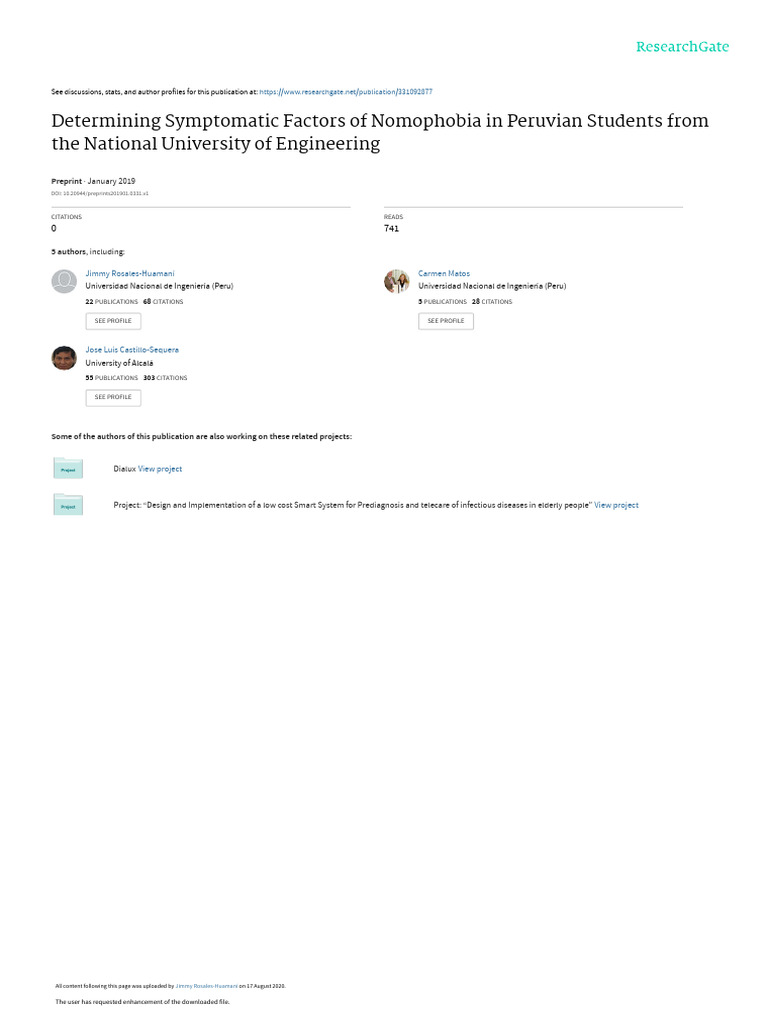Viewport: 768px width, 1024px height.
Task: Click the ResearchGate logo
Action: (682, 46)
